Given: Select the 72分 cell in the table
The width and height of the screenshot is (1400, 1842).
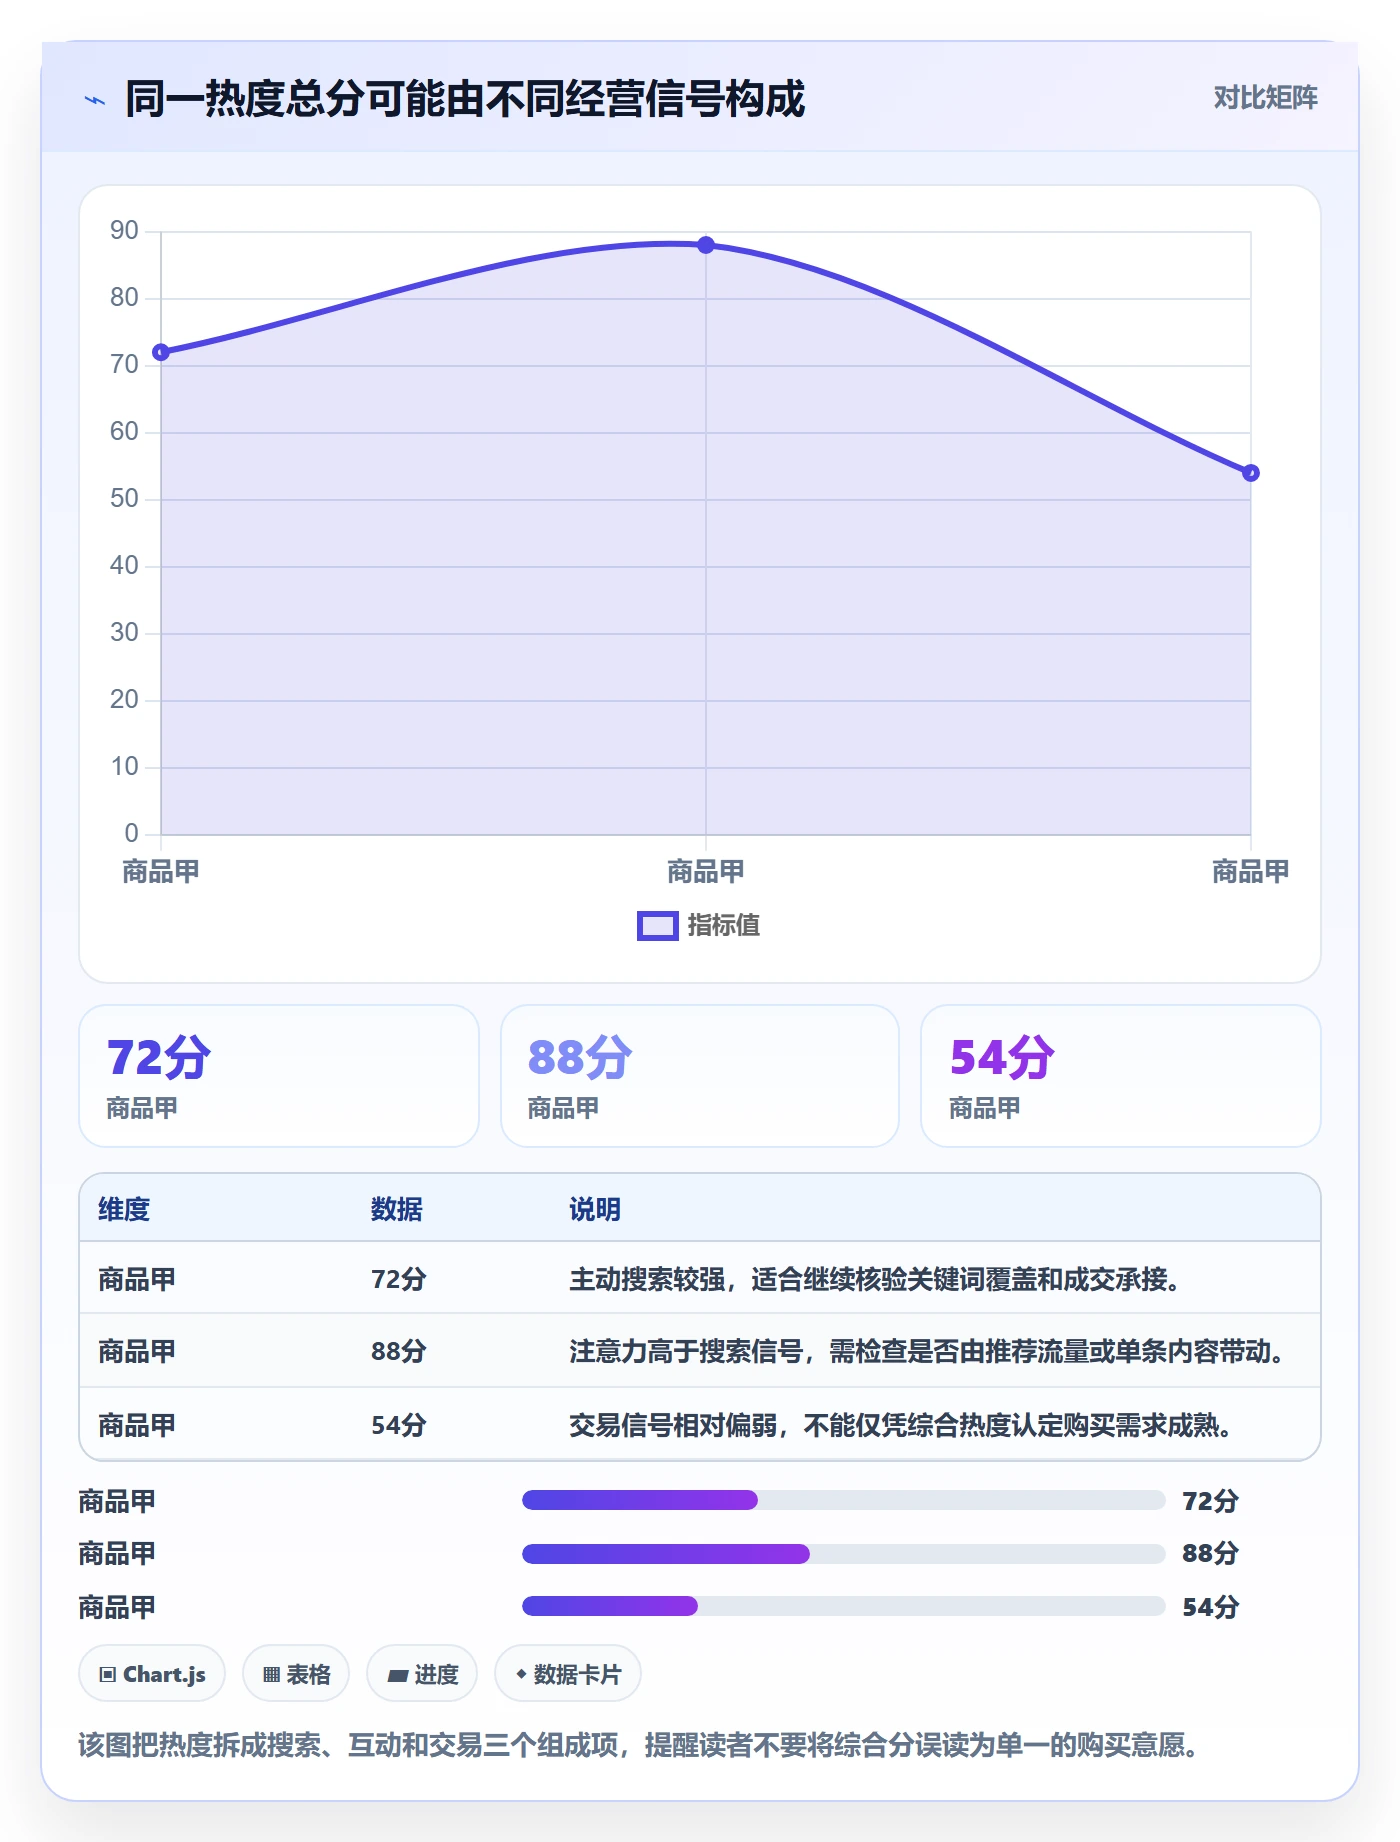Looking at the screenshot, I should coord(399,1279).
